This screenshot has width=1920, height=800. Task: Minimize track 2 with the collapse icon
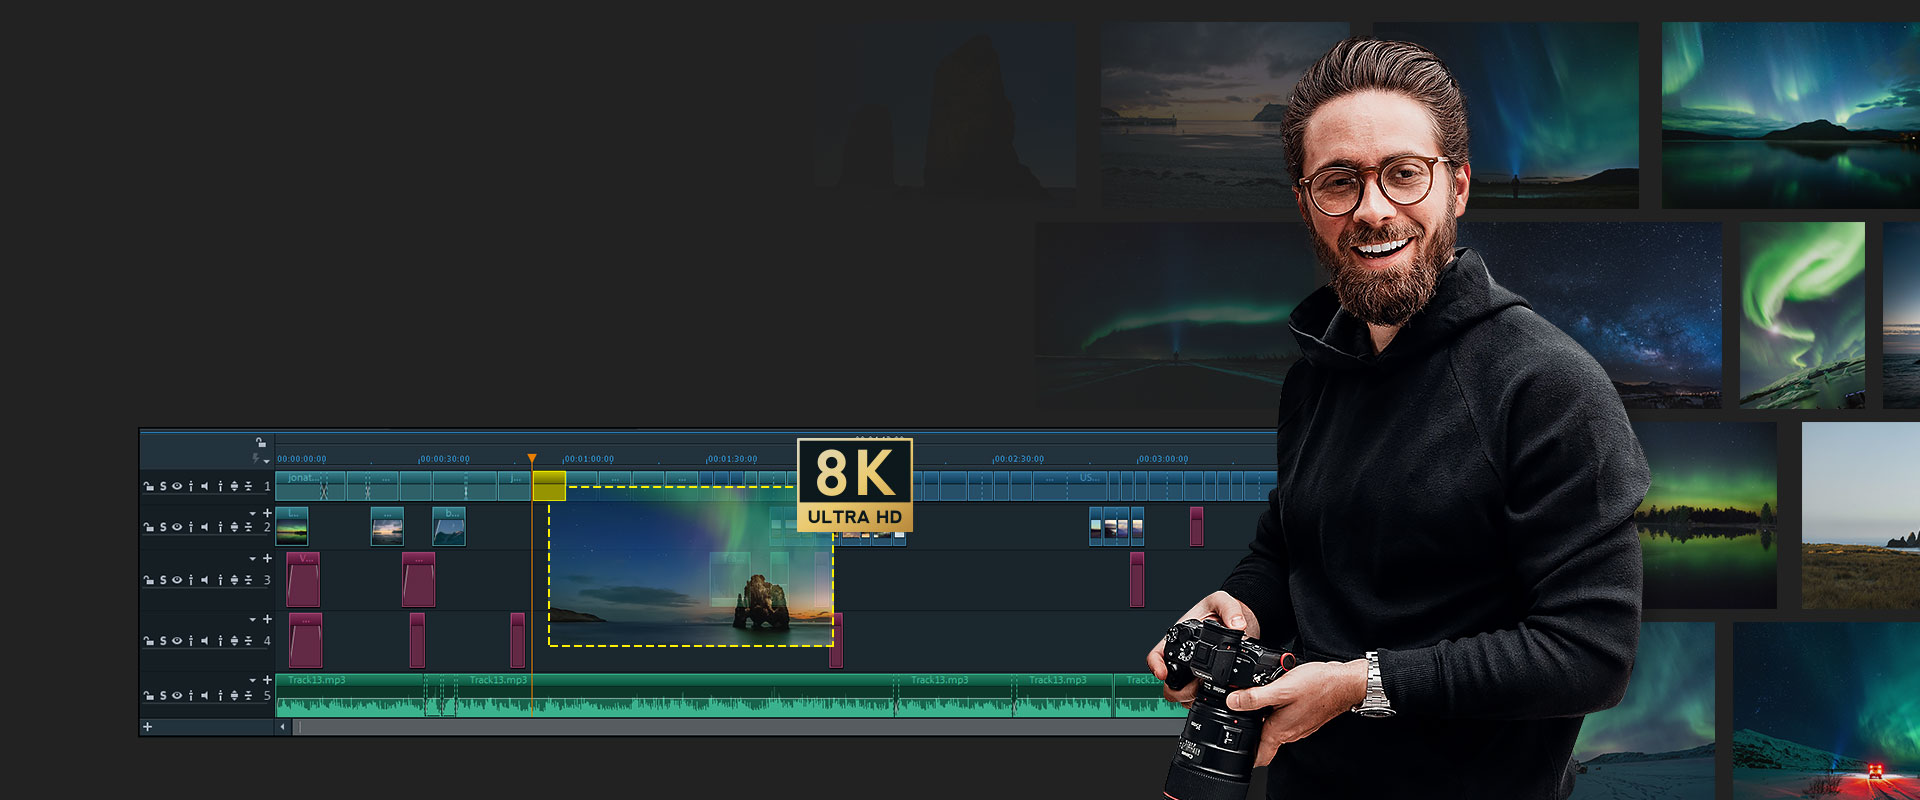coord(248,527)
